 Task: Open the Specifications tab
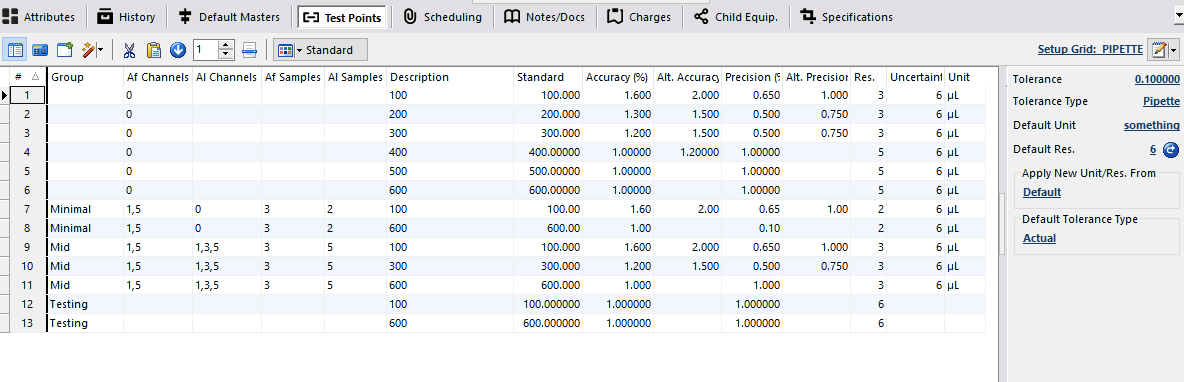(846, 17)
